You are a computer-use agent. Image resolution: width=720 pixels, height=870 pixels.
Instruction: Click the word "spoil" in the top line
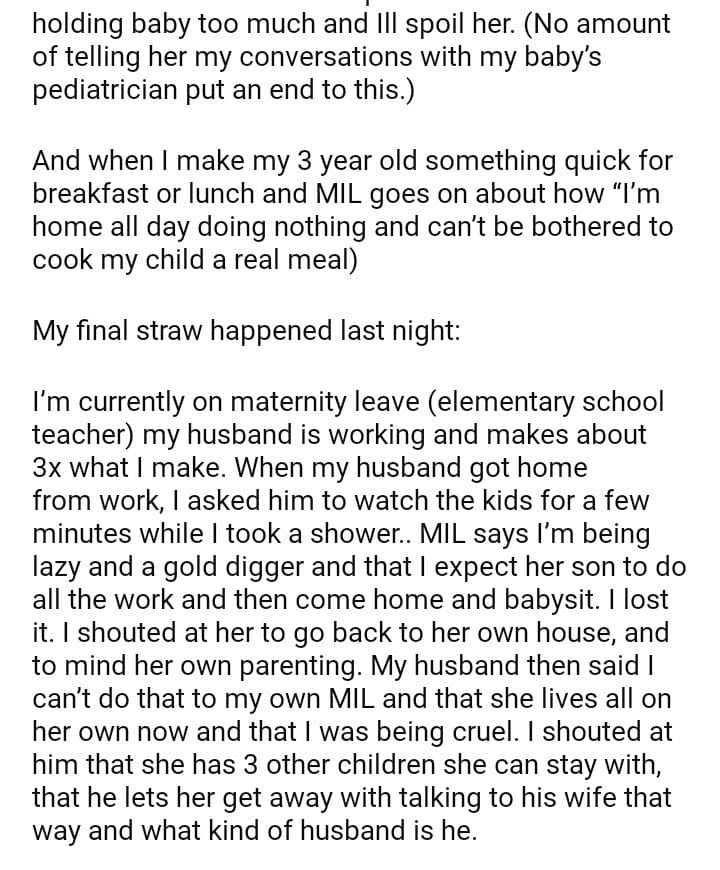[x=390, y=23]
